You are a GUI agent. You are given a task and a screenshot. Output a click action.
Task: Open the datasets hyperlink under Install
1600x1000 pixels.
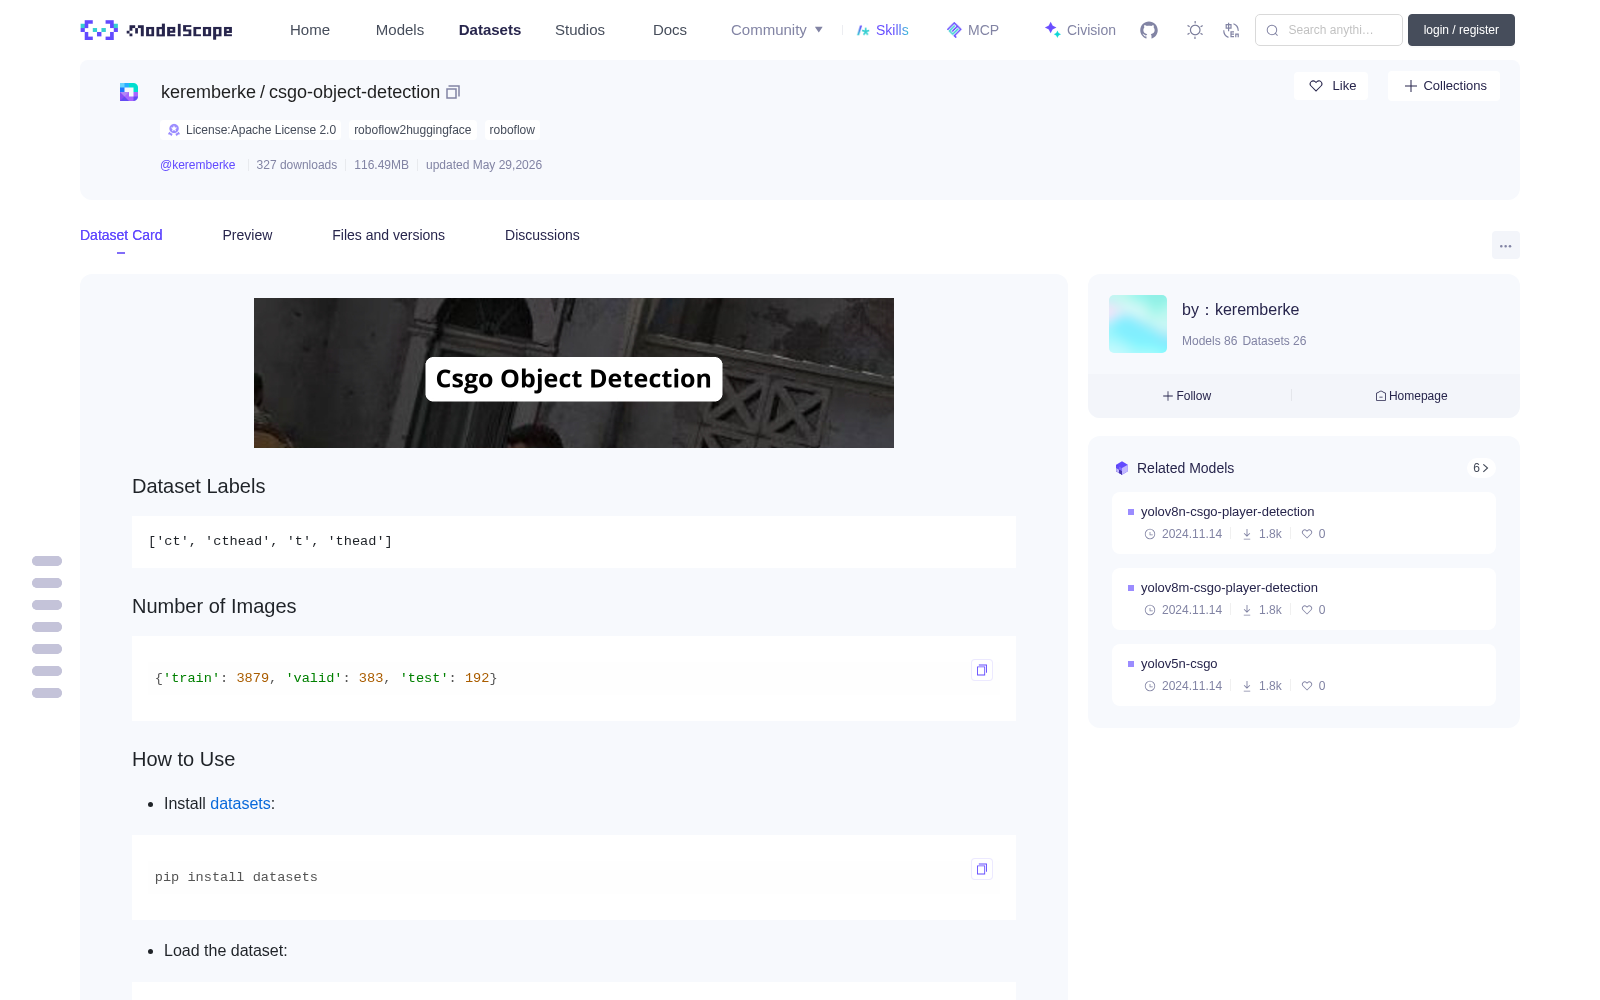pos(240,804)
